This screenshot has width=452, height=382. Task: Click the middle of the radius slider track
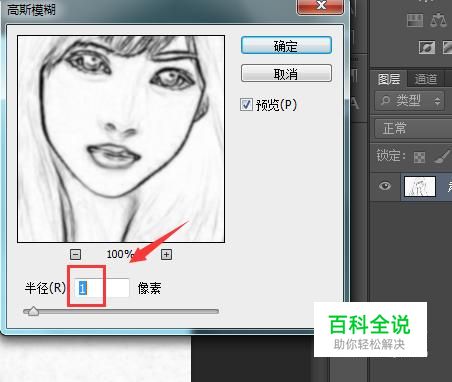tap(121, 311)
